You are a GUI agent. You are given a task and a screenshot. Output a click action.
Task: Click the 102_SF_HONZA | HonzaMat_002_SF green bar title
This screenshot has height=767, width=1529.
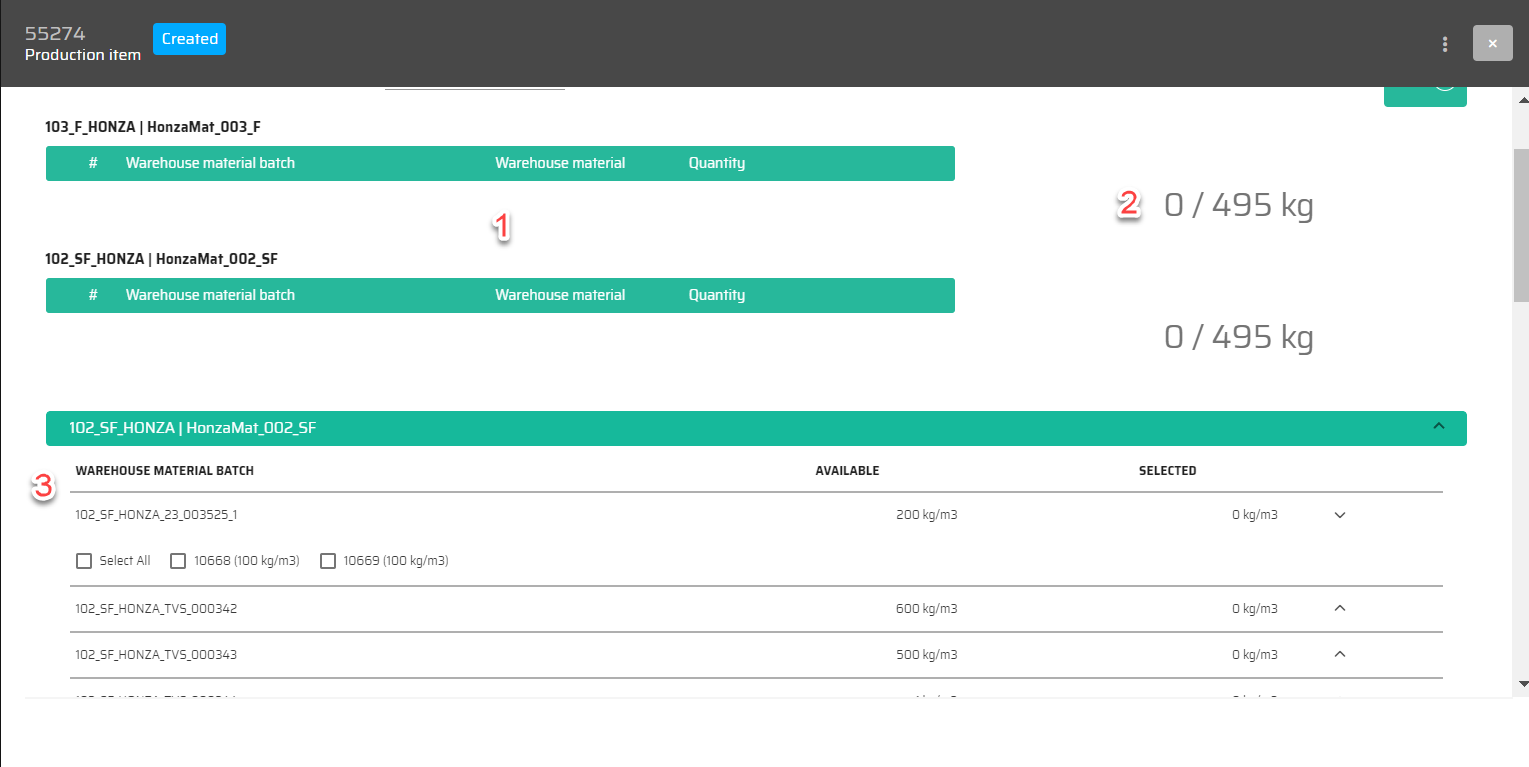(192, 428)
